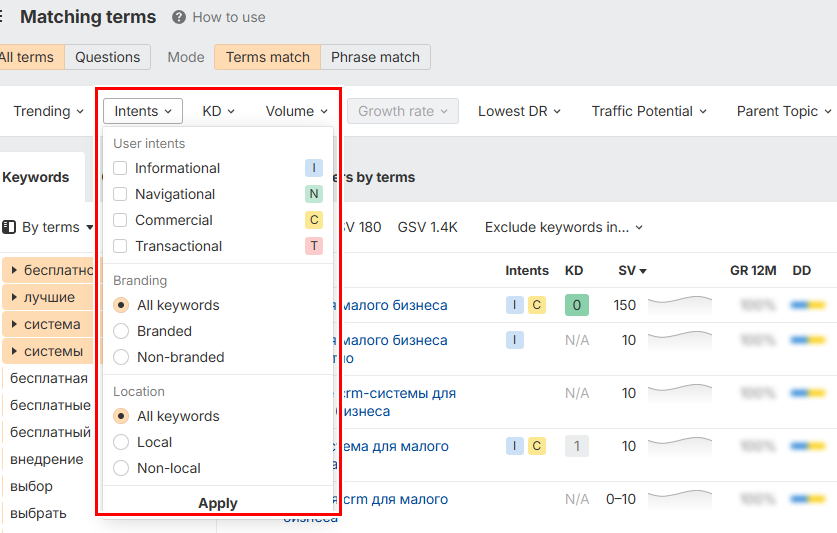Open the Lowest DR filter dropdown
The width and height of the screenshot is (837, 533).
point(519,111)
